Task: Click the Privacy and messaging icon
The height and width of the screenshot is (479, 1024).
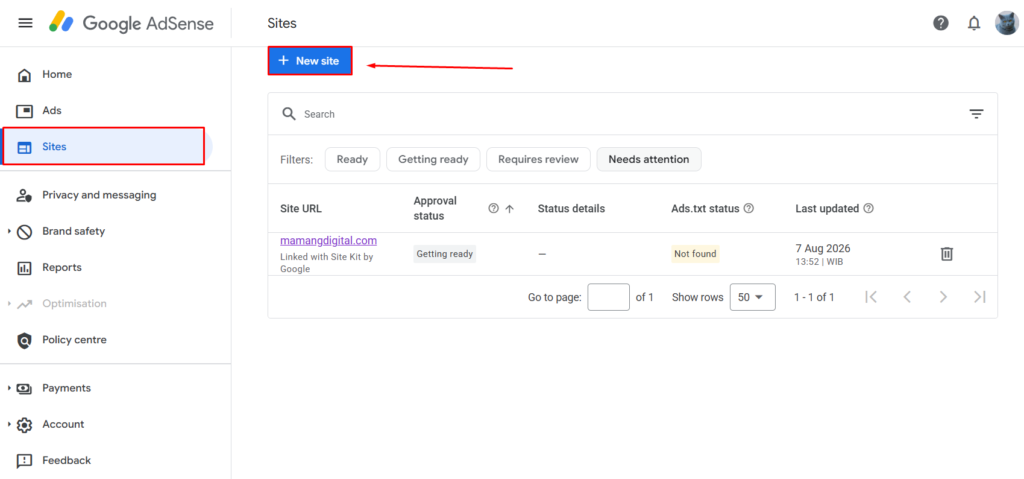Action: tap(24, 195)
